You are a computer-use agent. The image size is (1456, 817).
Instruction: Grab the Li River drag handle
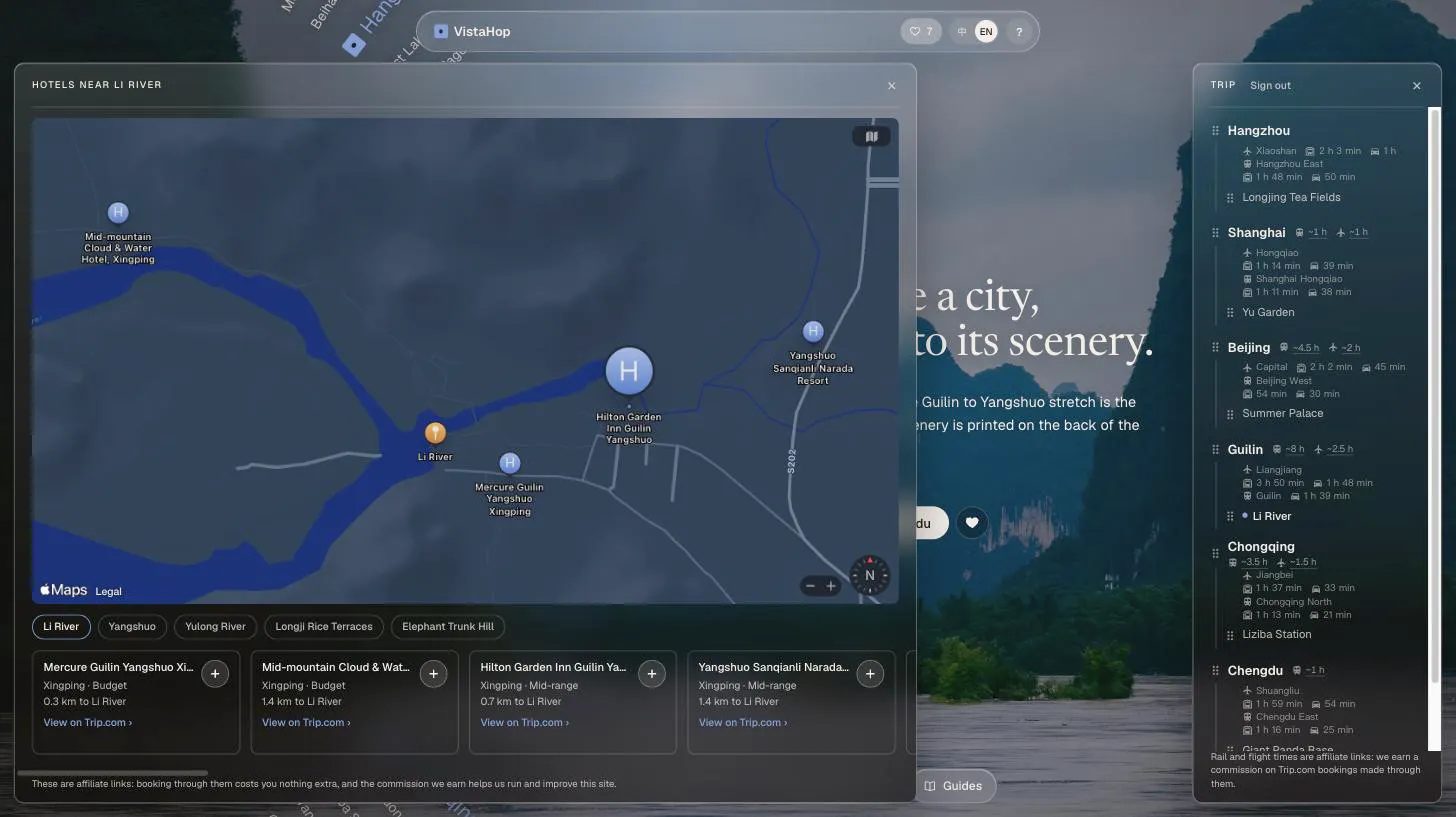pyautogui.click(x=1230, y=517)
